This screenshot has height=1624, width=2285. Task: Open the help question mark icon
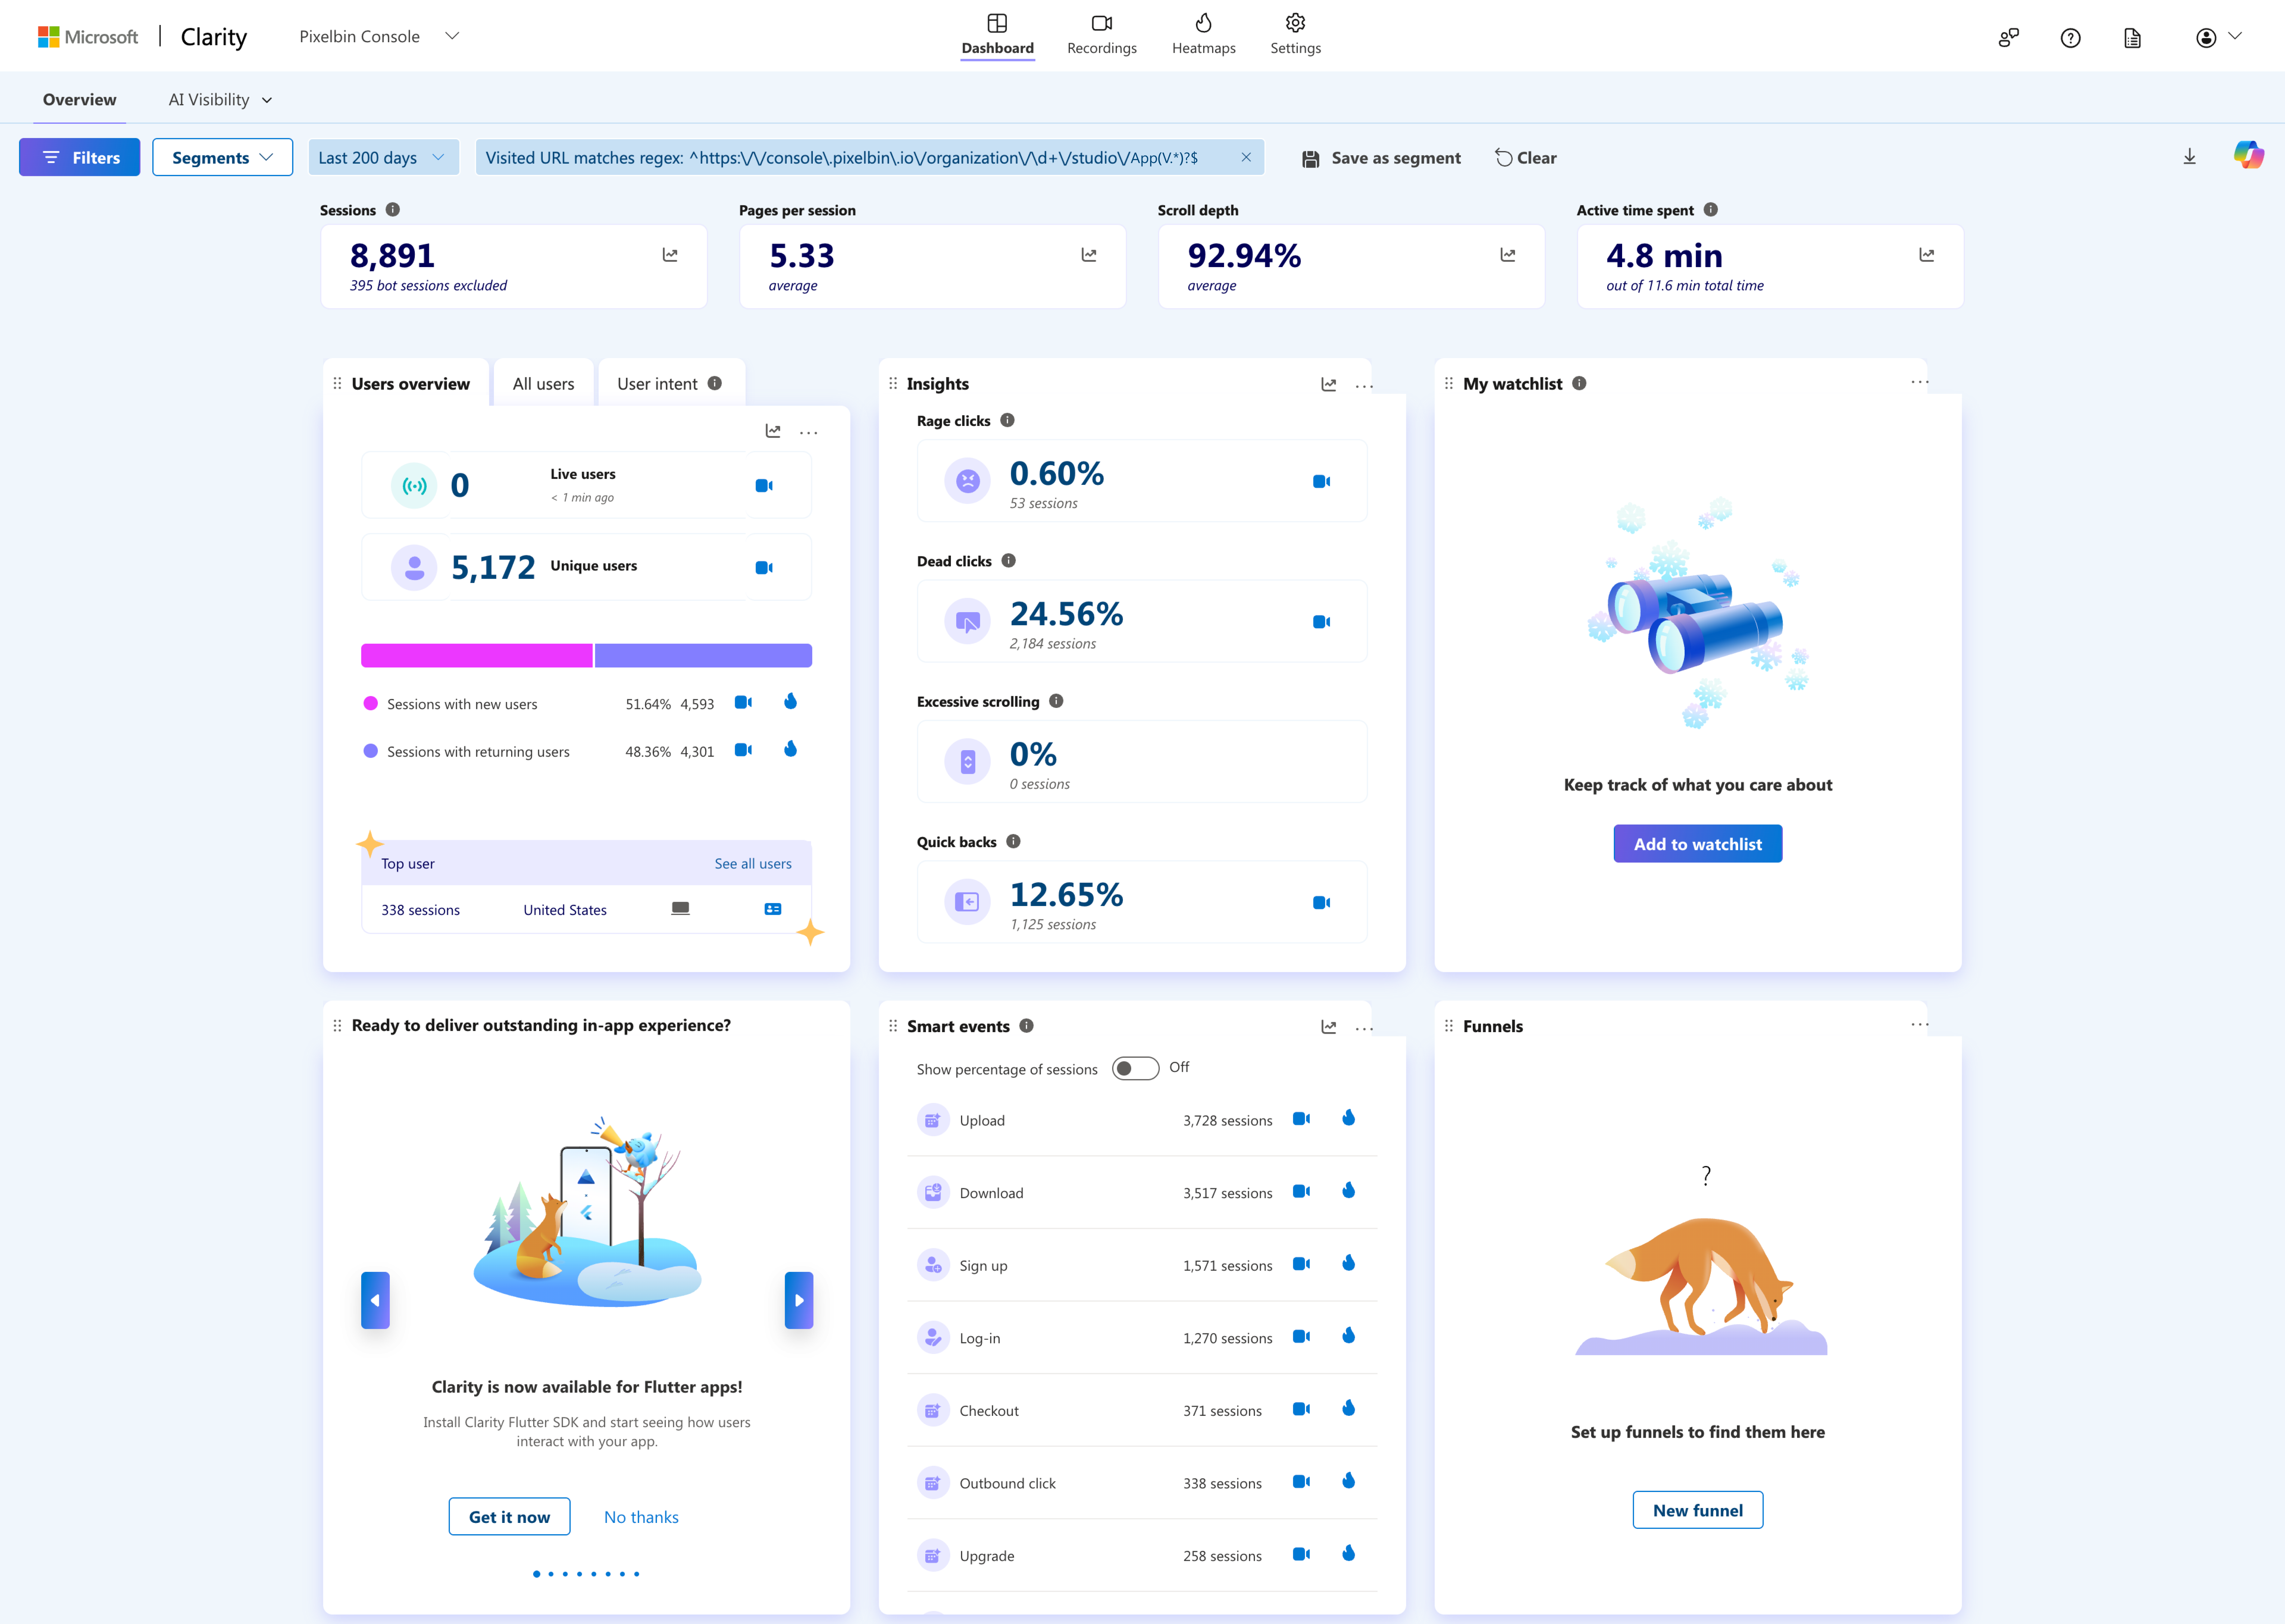(2070, 38)
